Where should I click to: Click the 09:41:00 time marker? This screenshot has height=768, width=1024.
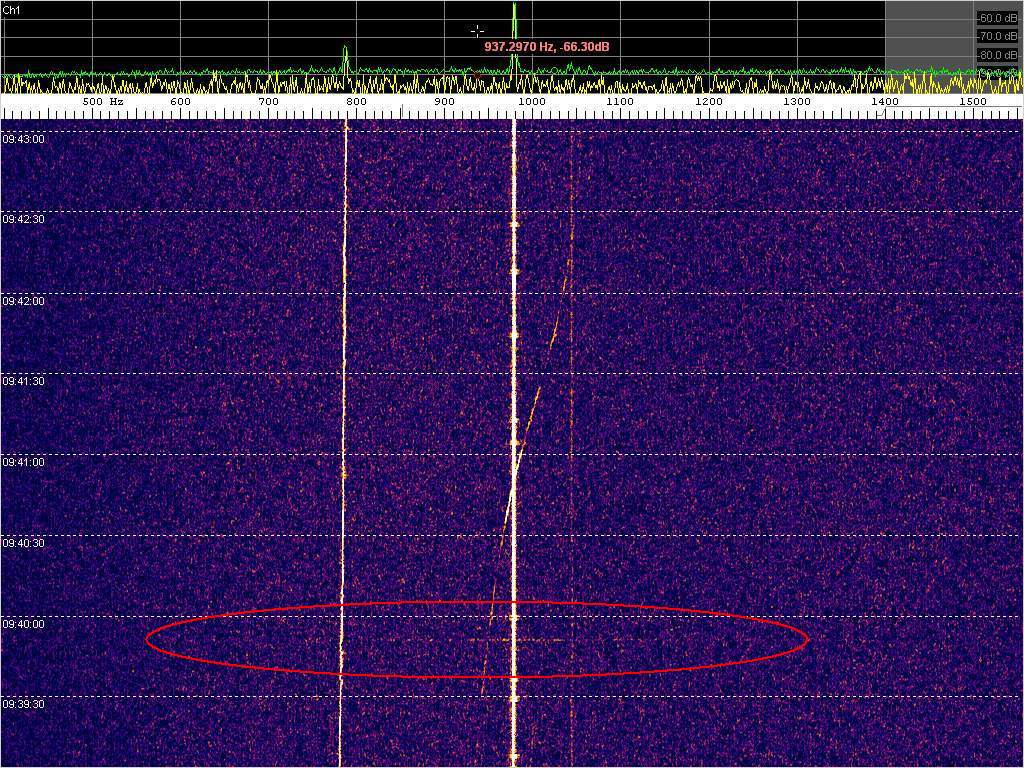click(23, 463)
